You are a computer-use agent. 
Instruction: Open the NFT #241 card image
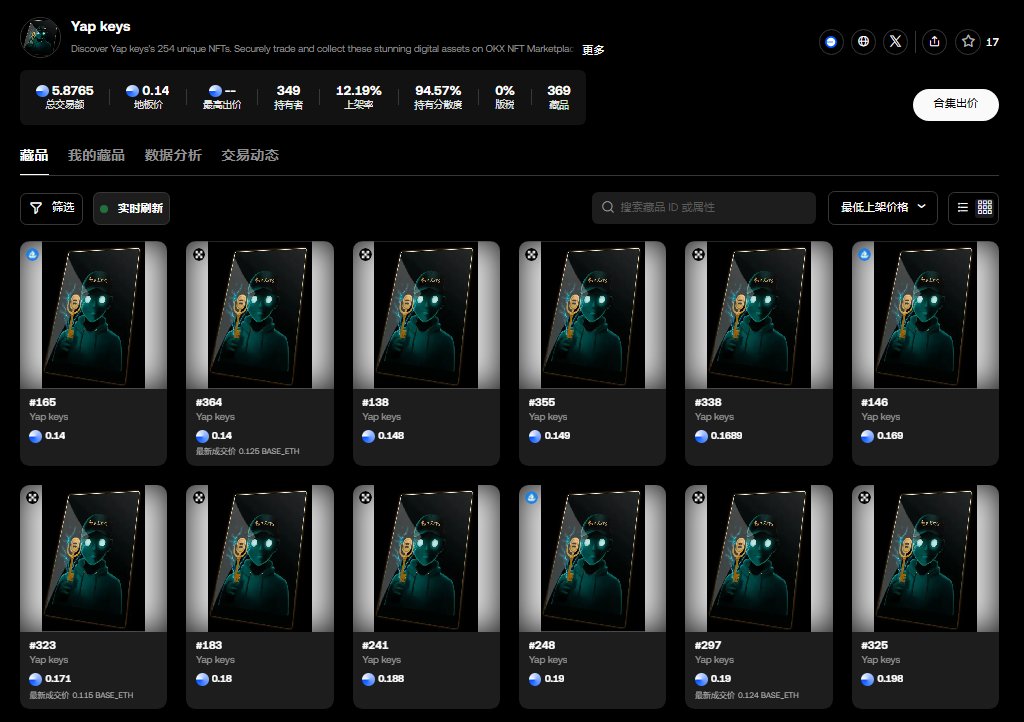point(426,558)
